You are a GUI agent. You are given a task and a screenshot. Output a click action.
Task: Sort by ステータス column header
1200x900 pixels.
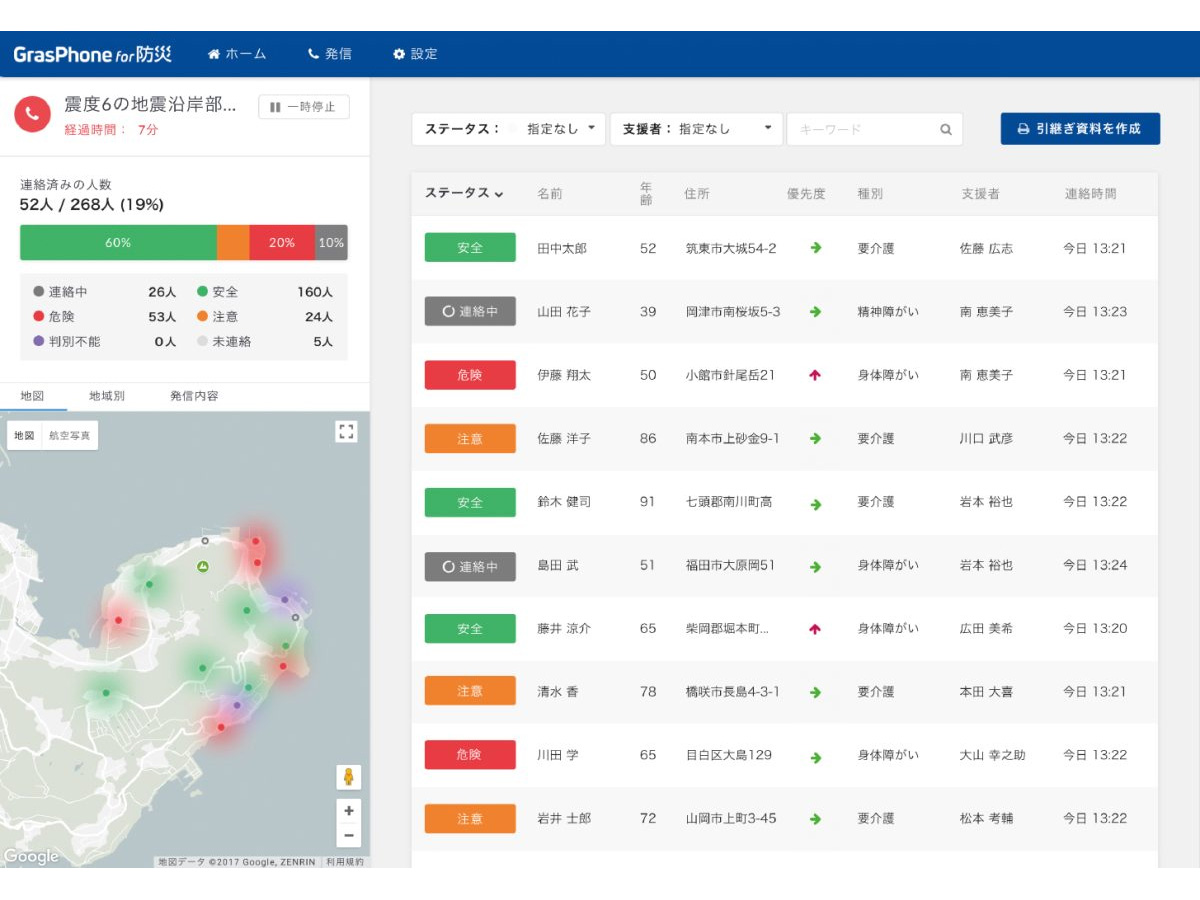(x=464, y=193)
